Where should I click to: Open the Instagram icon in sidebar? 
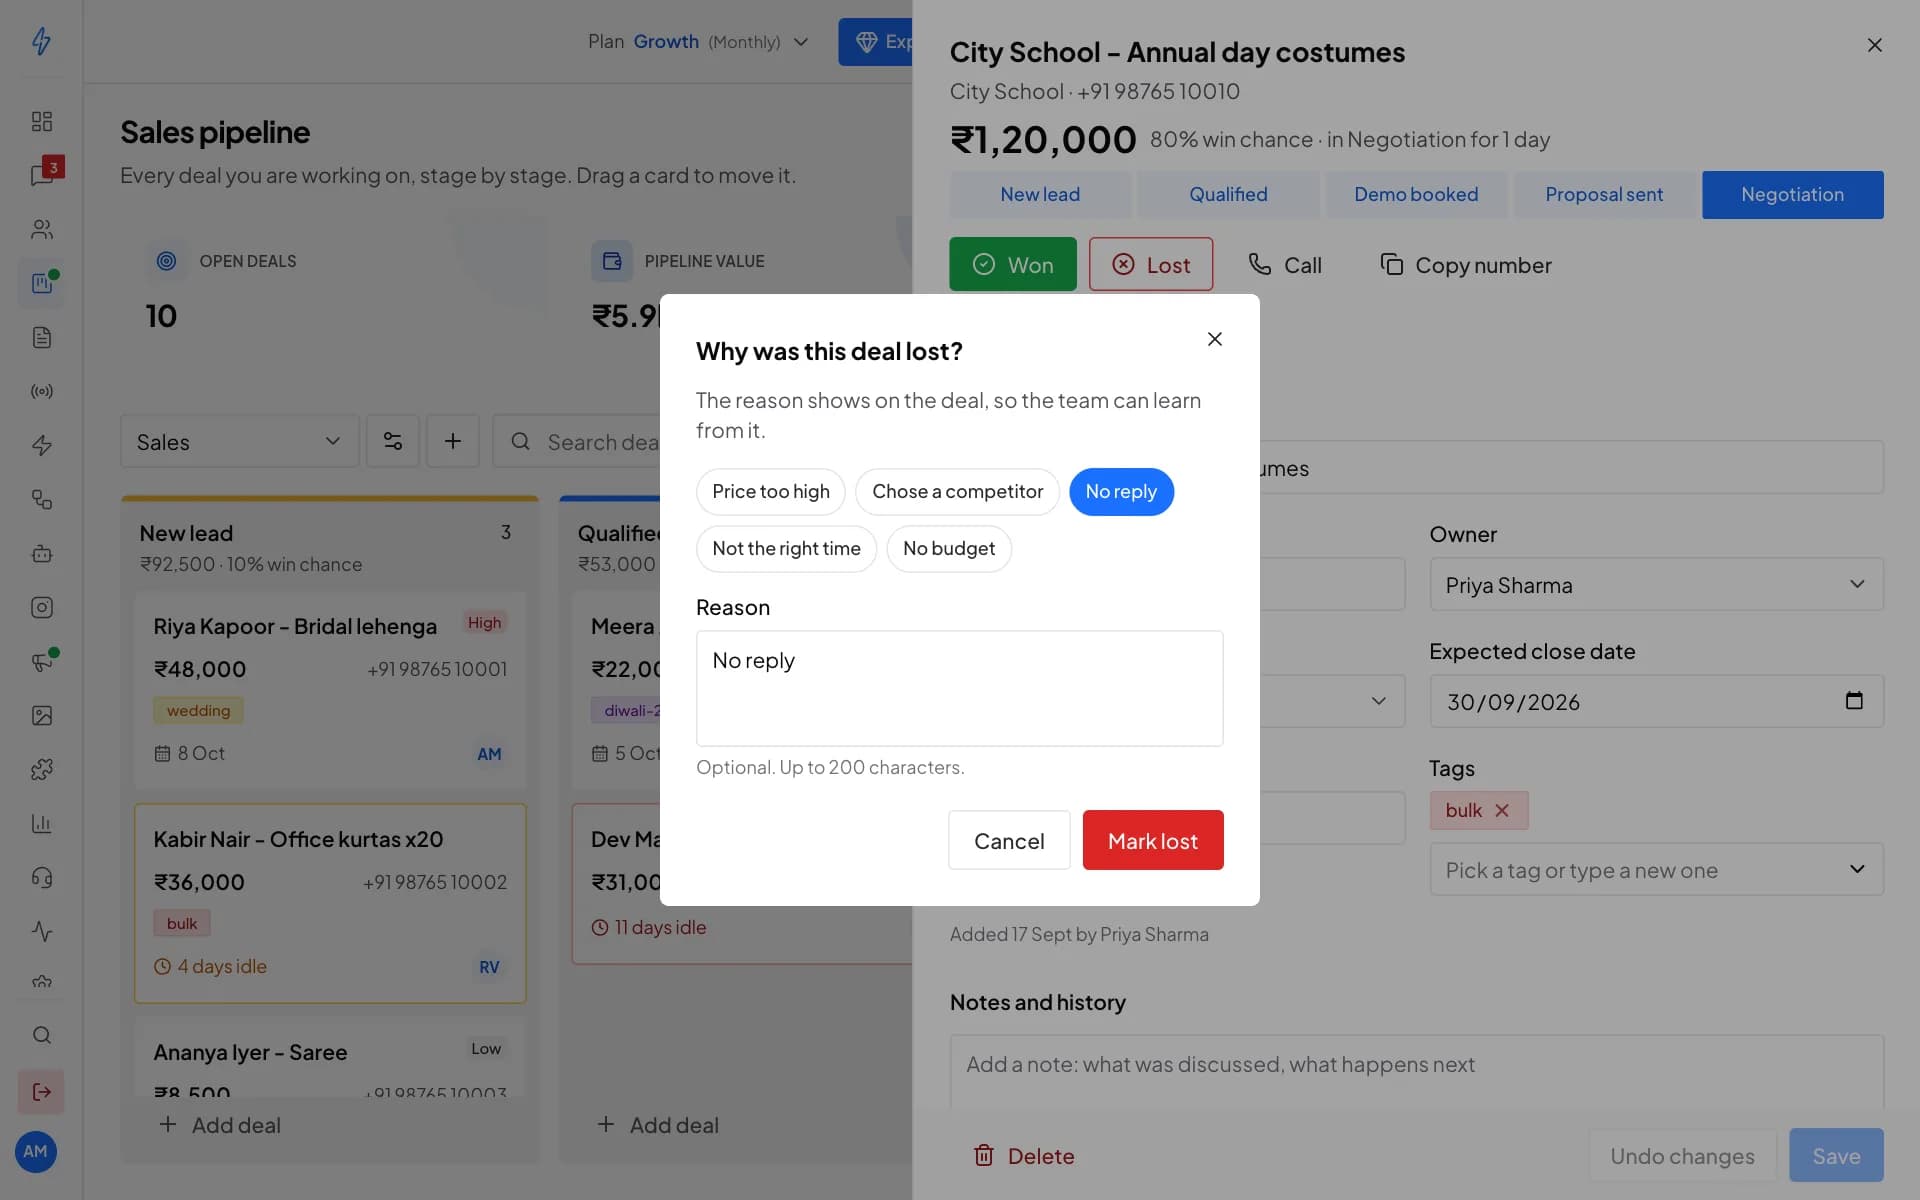point(42,607)
